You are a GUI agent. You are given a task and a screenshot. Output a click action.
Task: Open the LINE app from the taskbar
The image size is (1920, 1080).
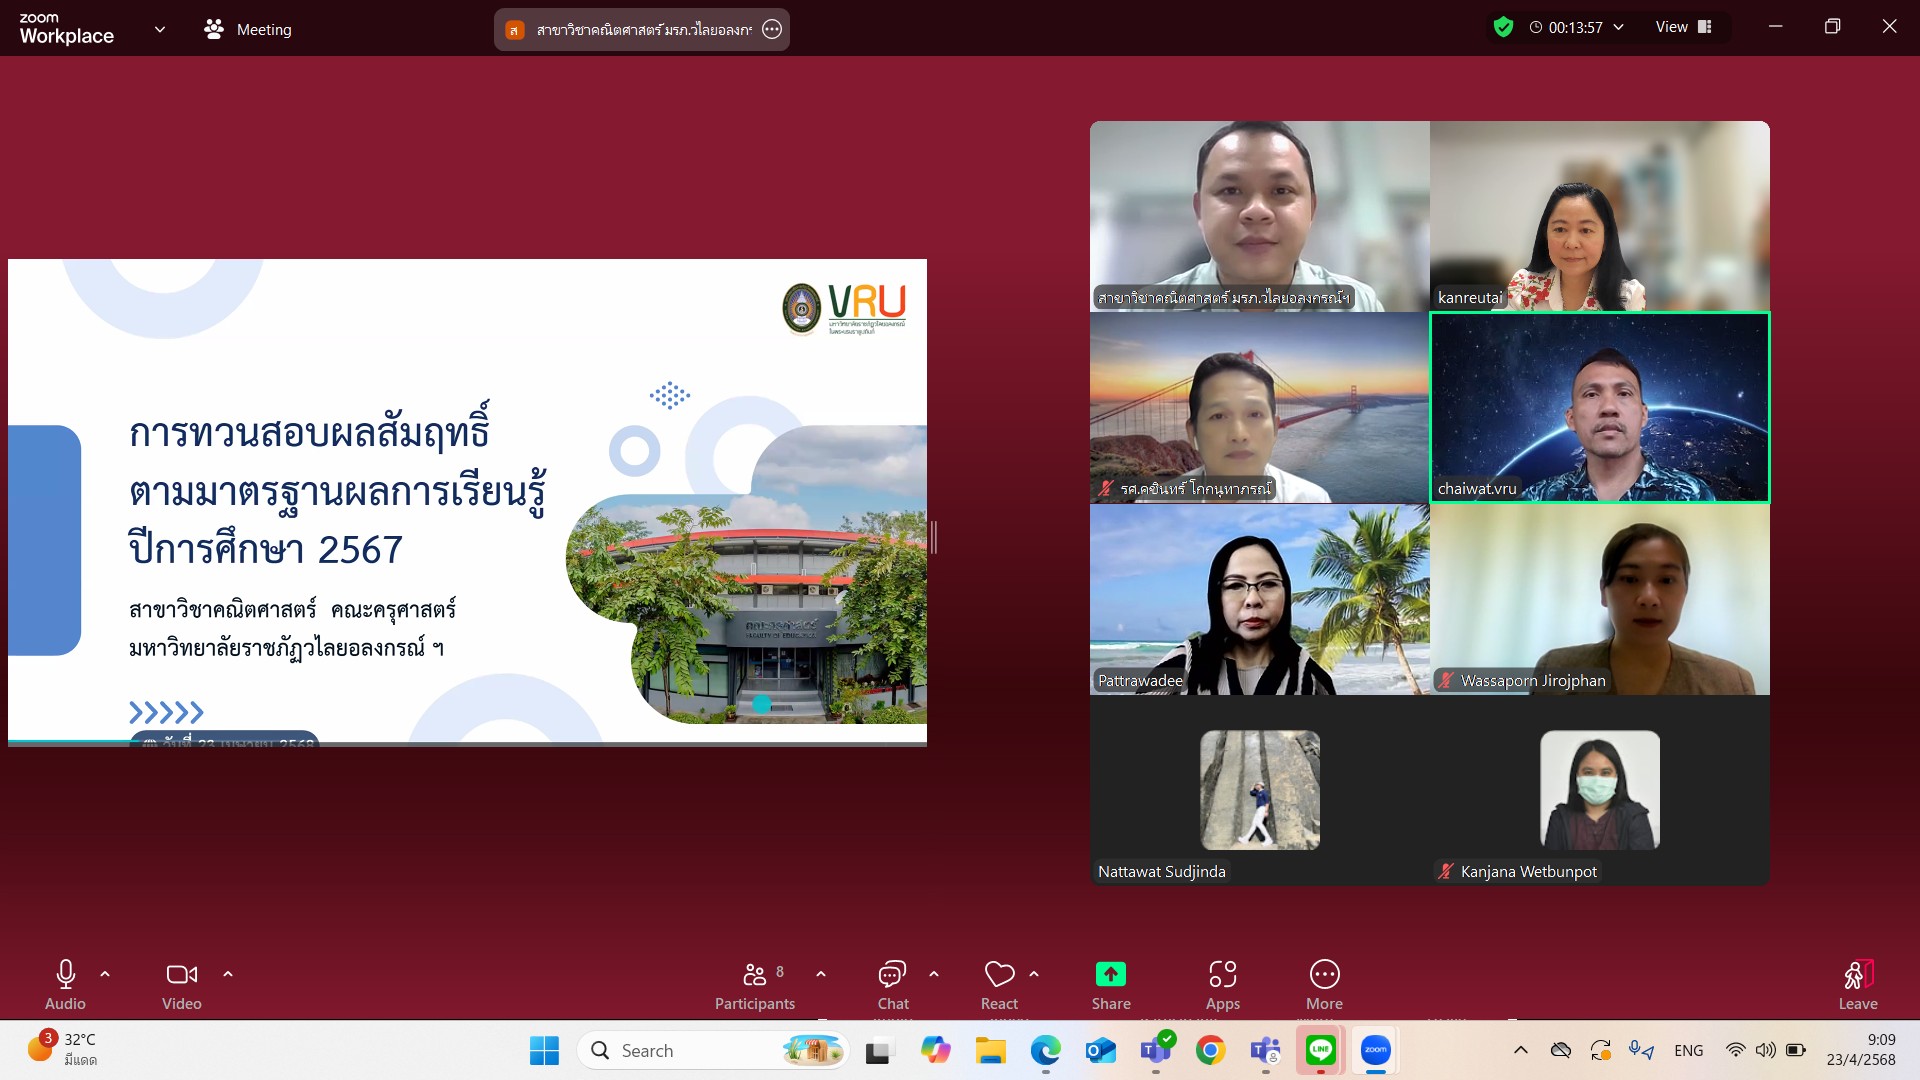point(1320,1050)
